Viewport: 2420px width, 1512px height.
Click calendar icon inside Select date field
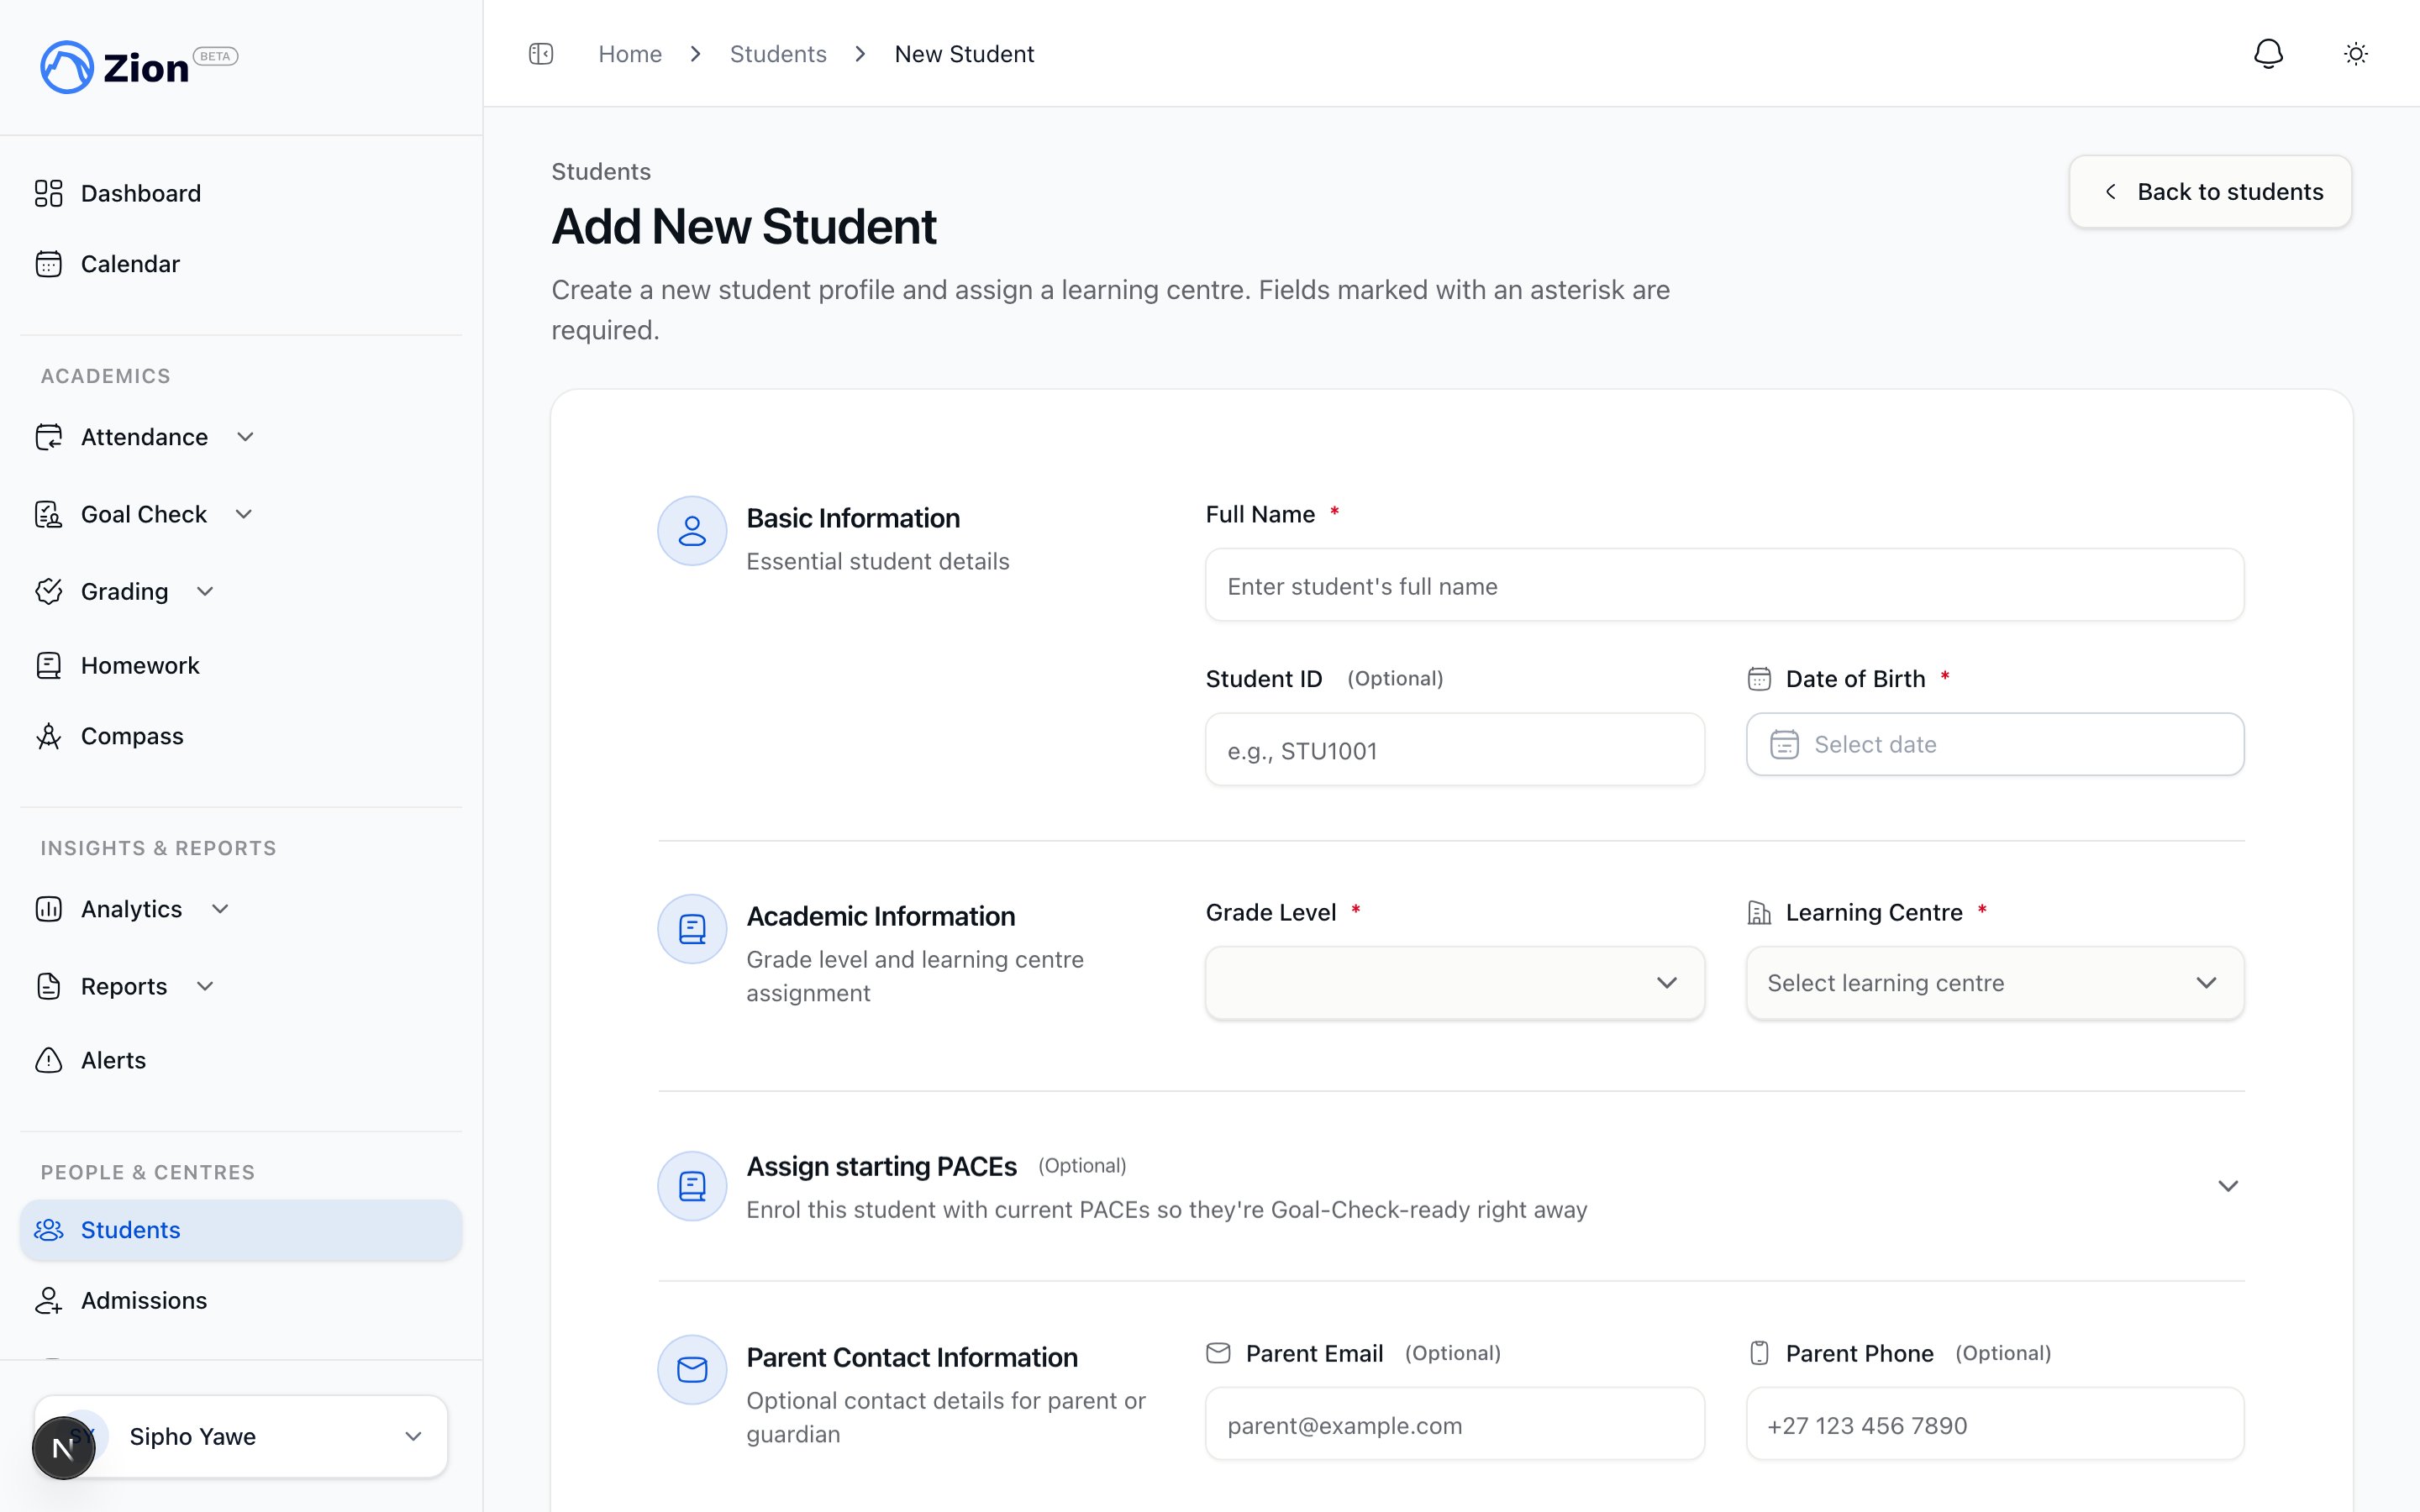1784,744
